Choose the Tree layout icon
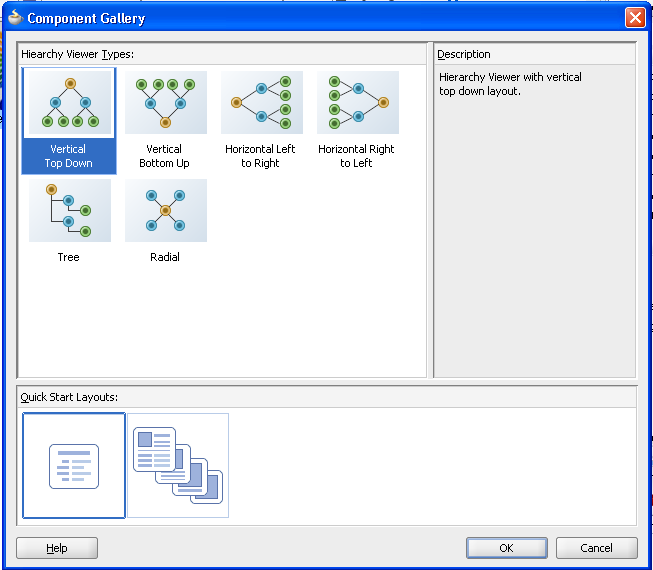The height and width of the screenshot is (570, 653). tap(69, 211)
